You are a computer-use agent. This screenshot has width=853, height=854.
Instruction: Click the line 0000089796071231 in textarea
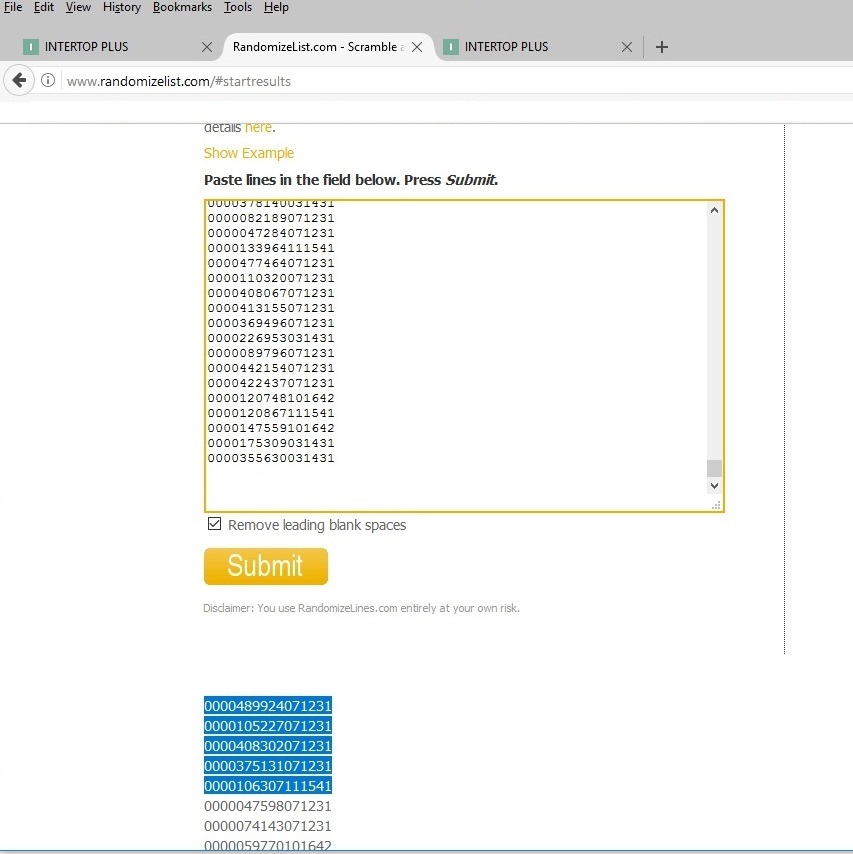pyautogui.click(x=271, y=353)
